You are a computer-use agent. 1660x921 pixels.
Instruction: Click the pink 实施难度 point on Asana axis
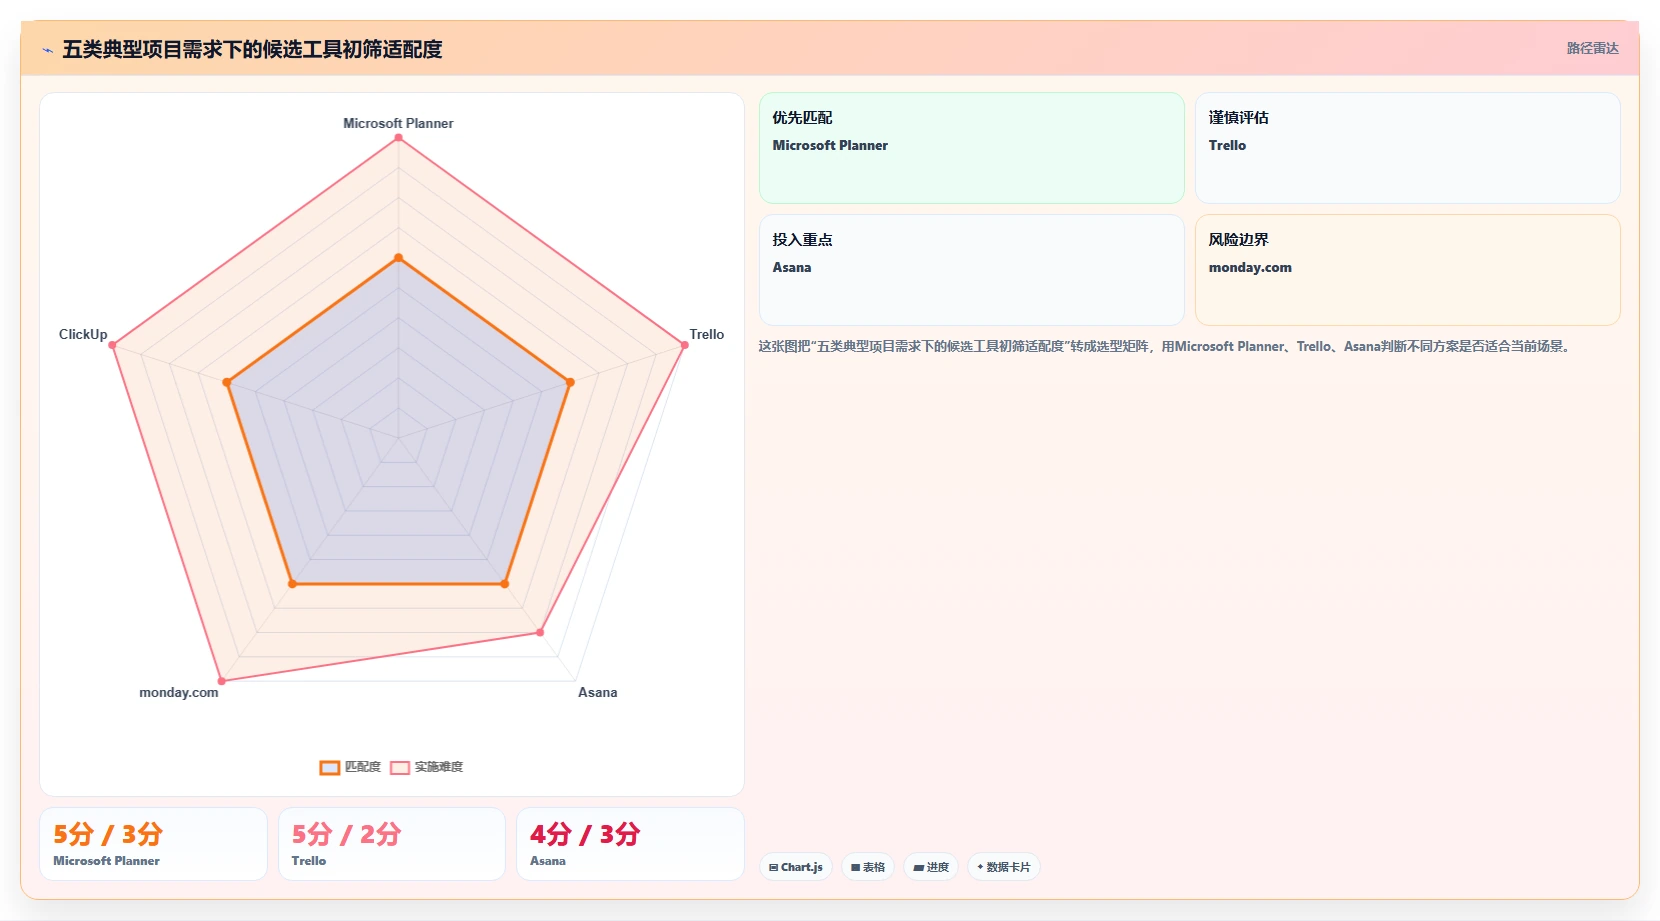click(x=540, y=632)
